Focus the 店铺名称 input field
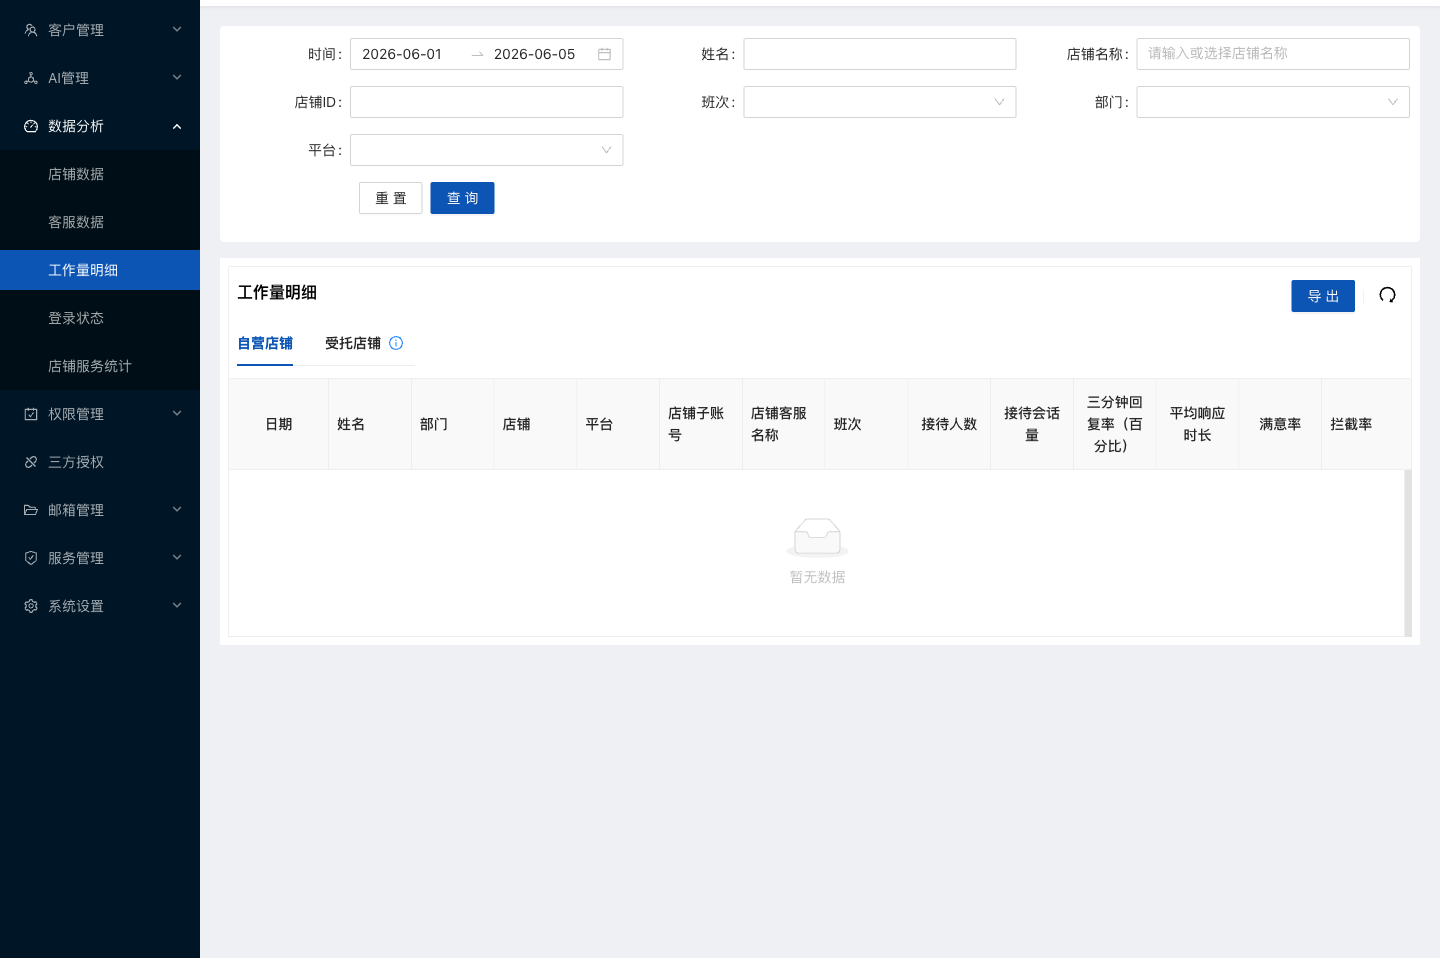The image size is (1440, 958). [1273, 54]
